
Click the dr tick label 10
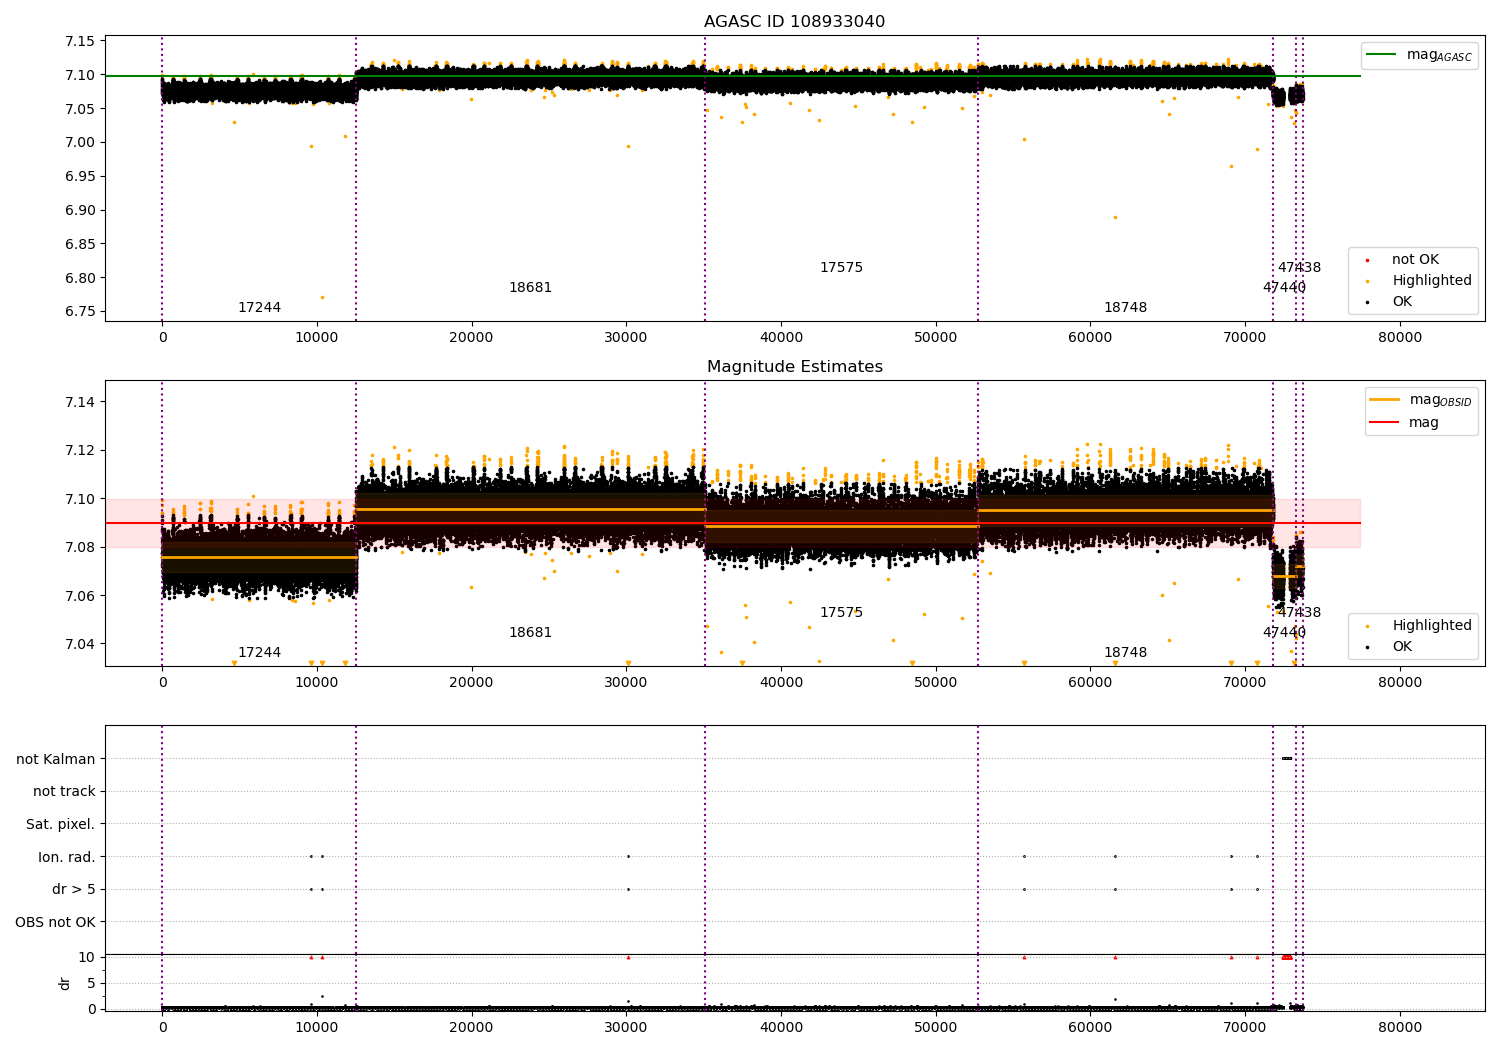(x=87, y=958)
